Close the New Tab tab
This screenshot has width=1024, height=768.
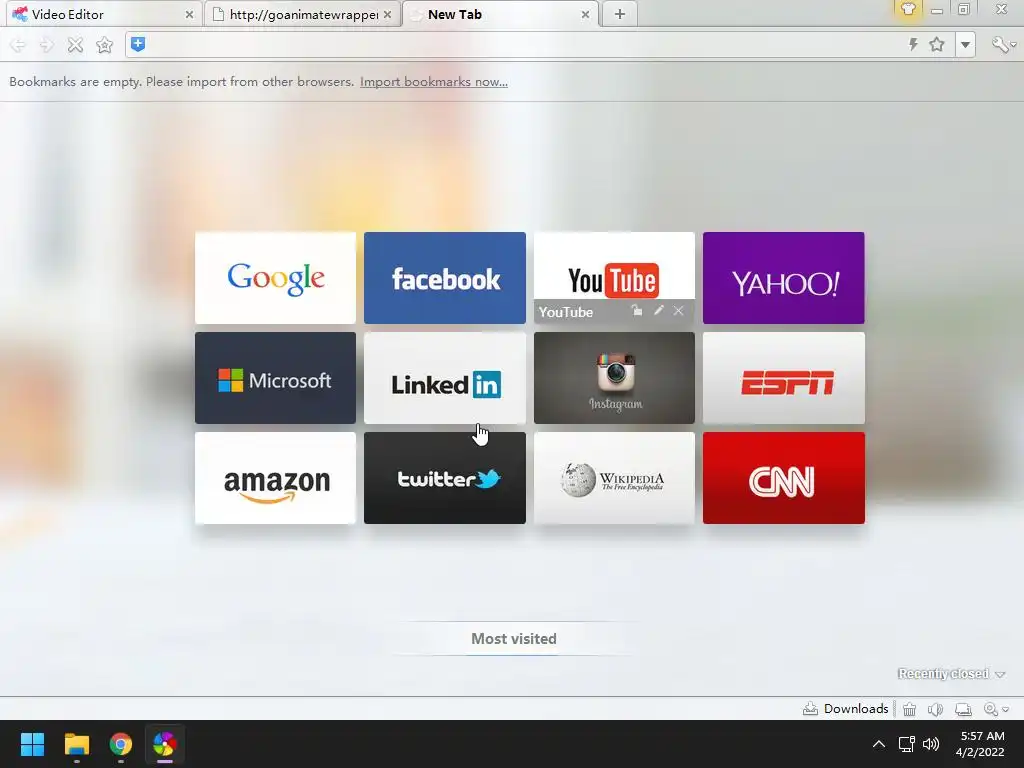(x=586, y=14)
